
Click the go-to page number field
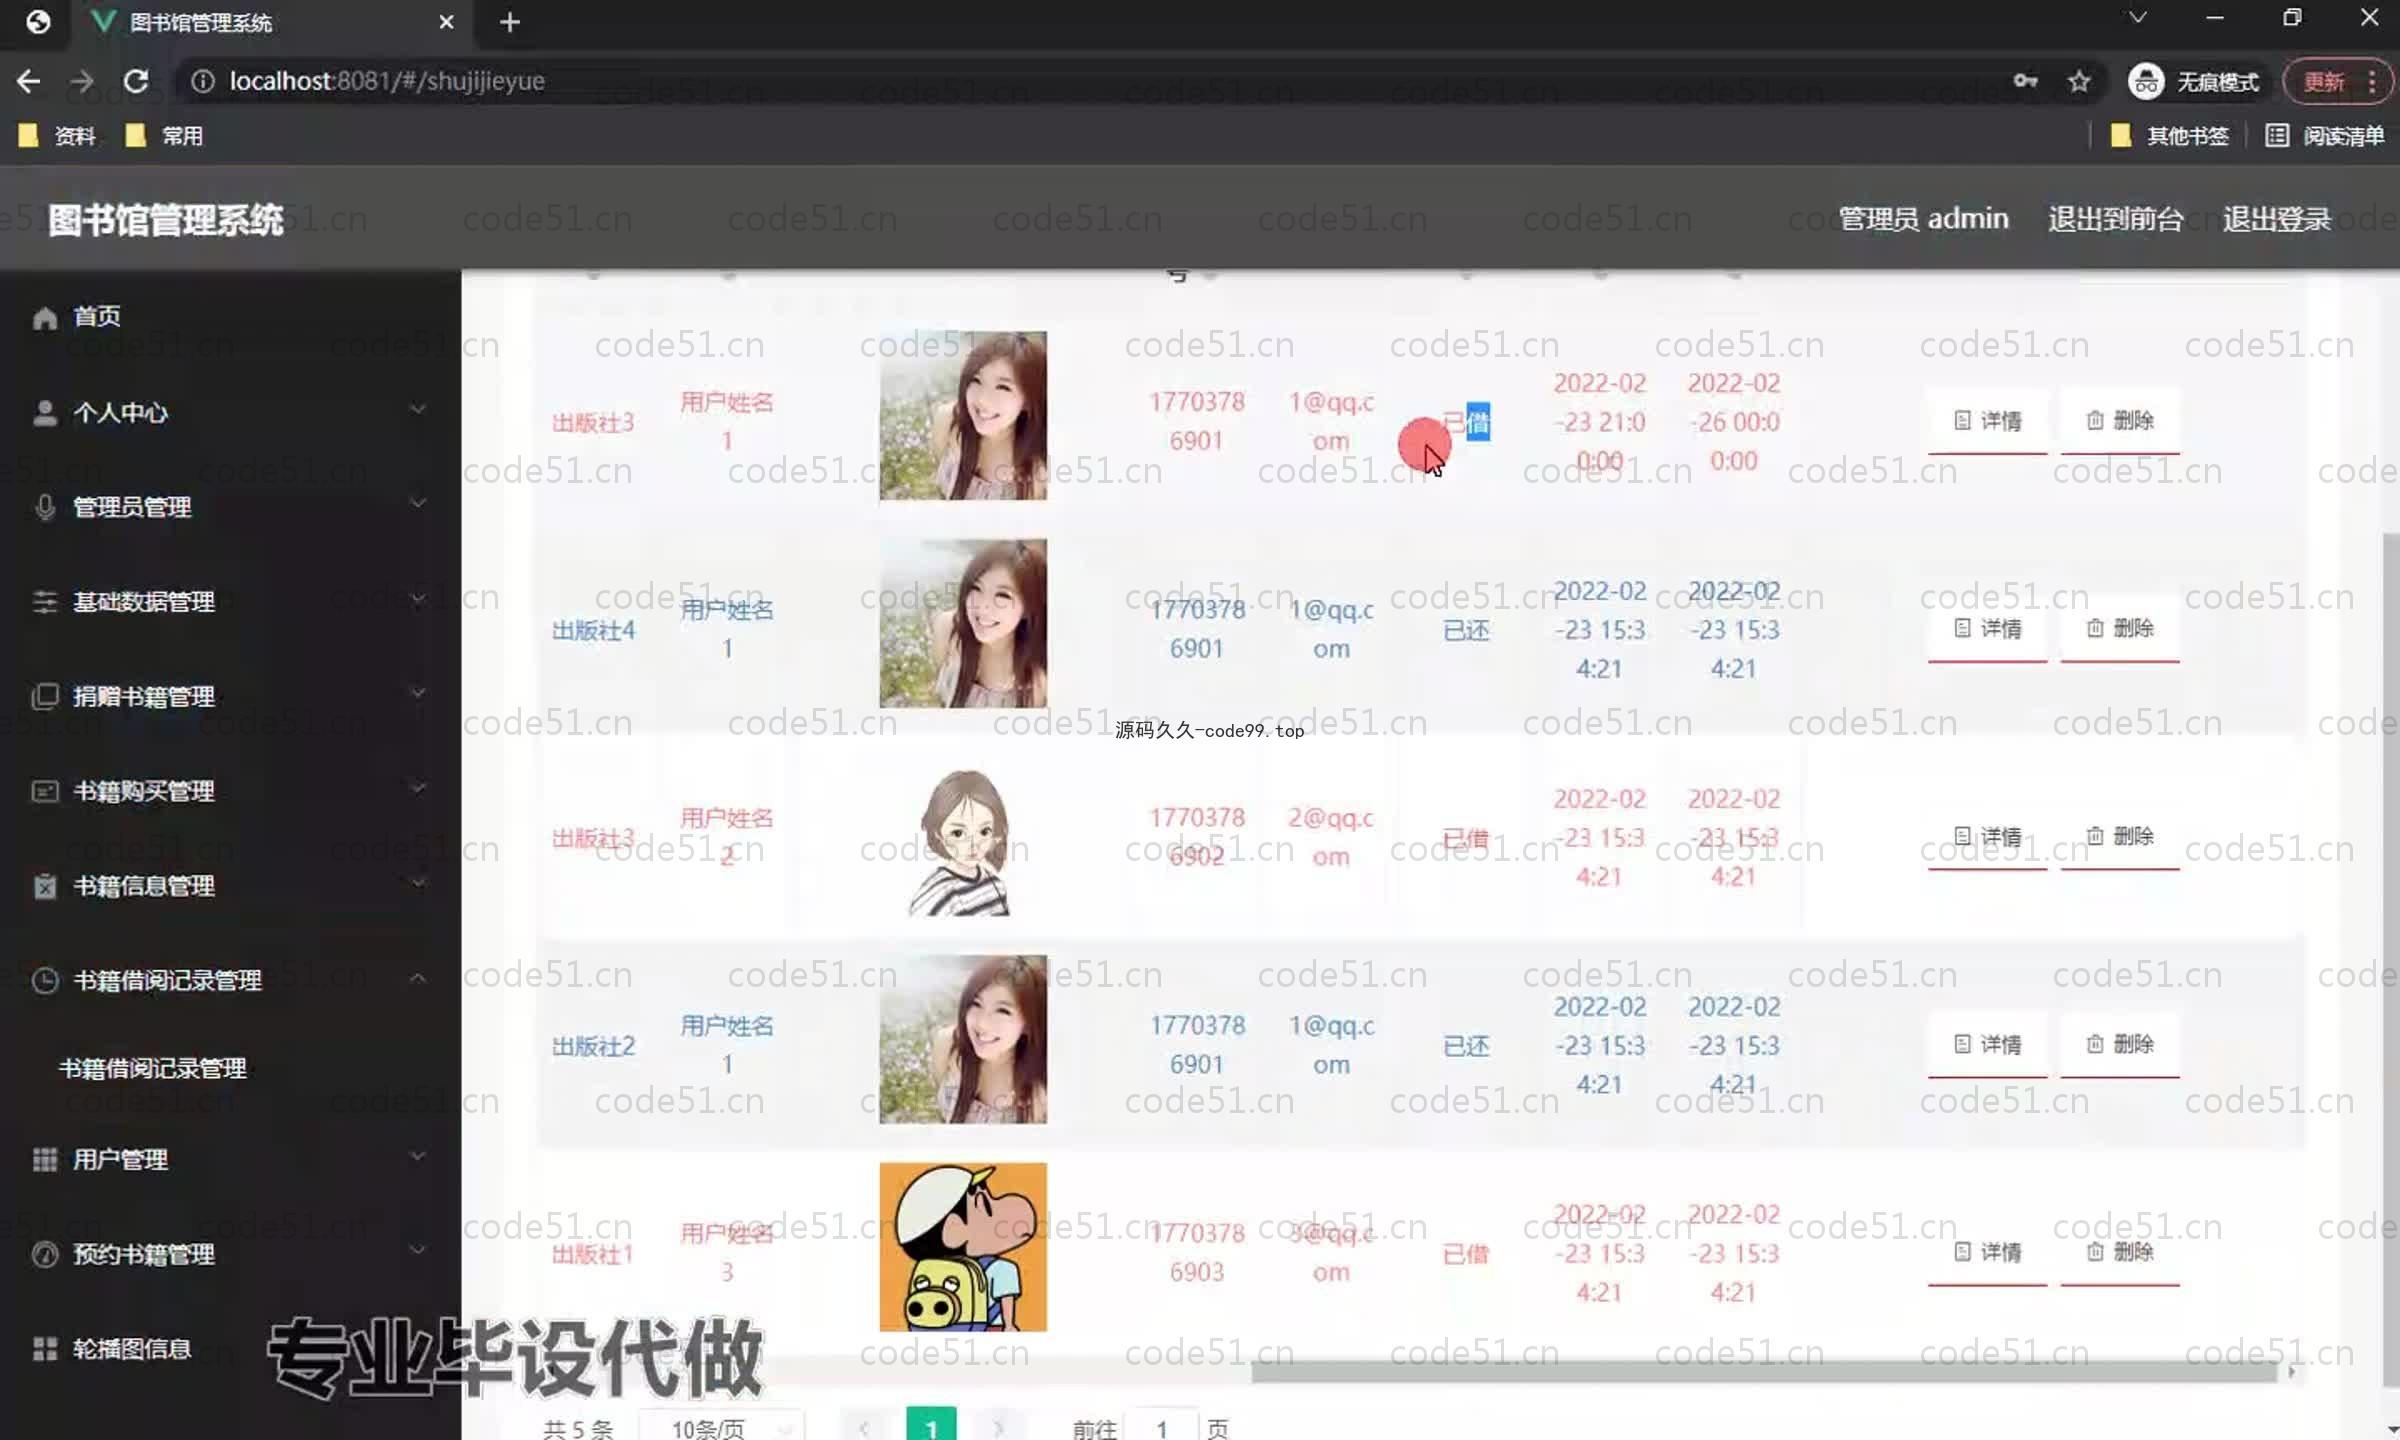[x=1161, y=1428]
